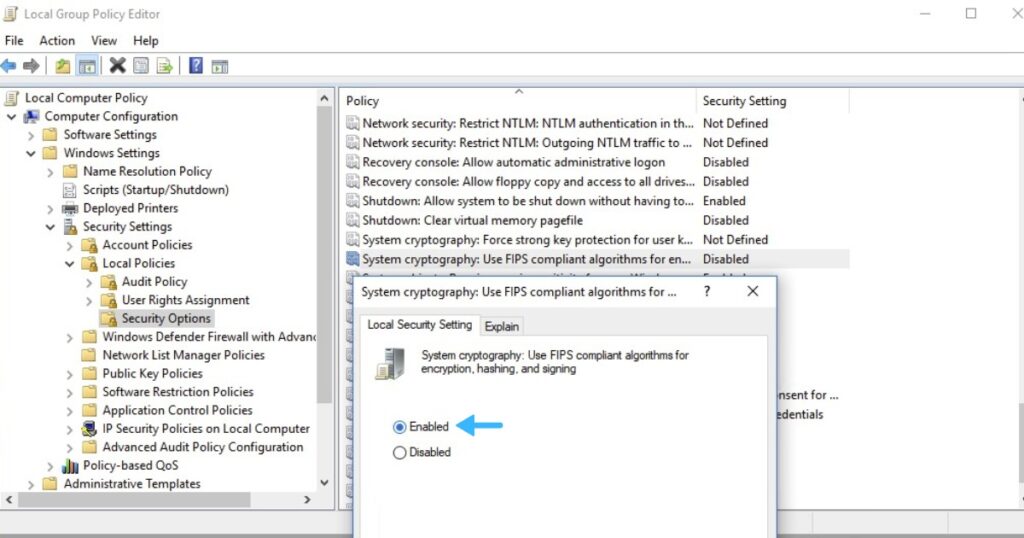1024x538 pixels.
Task: Select the Enabled radio button
Action: [400, 427]
